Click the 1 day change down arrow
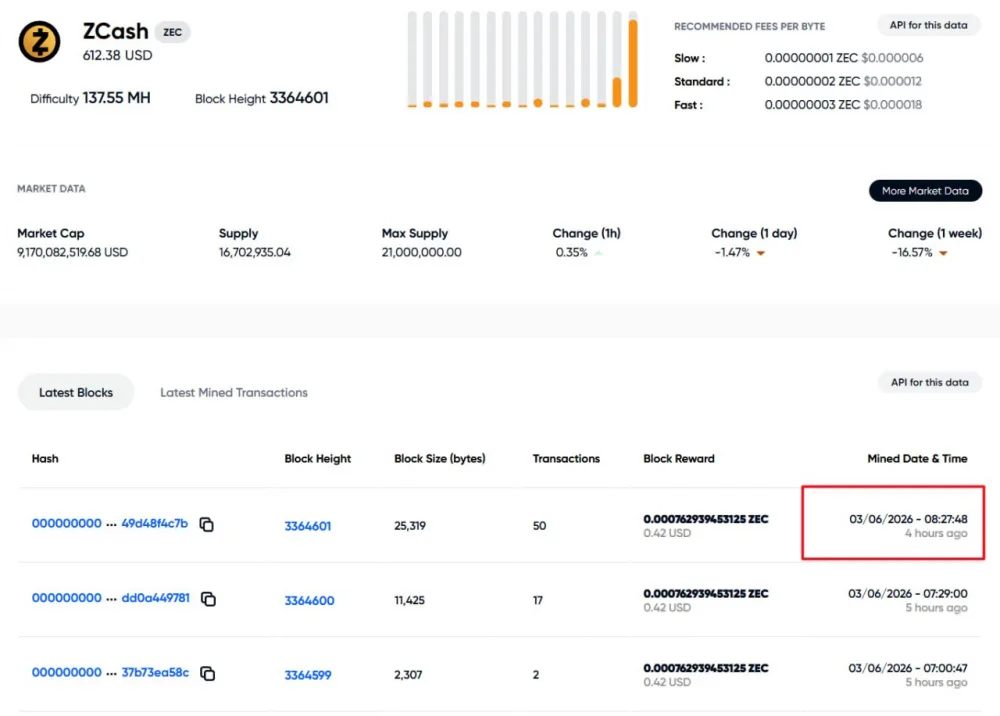The height and width of the screenshot is (716, 1000). point(761,253)
